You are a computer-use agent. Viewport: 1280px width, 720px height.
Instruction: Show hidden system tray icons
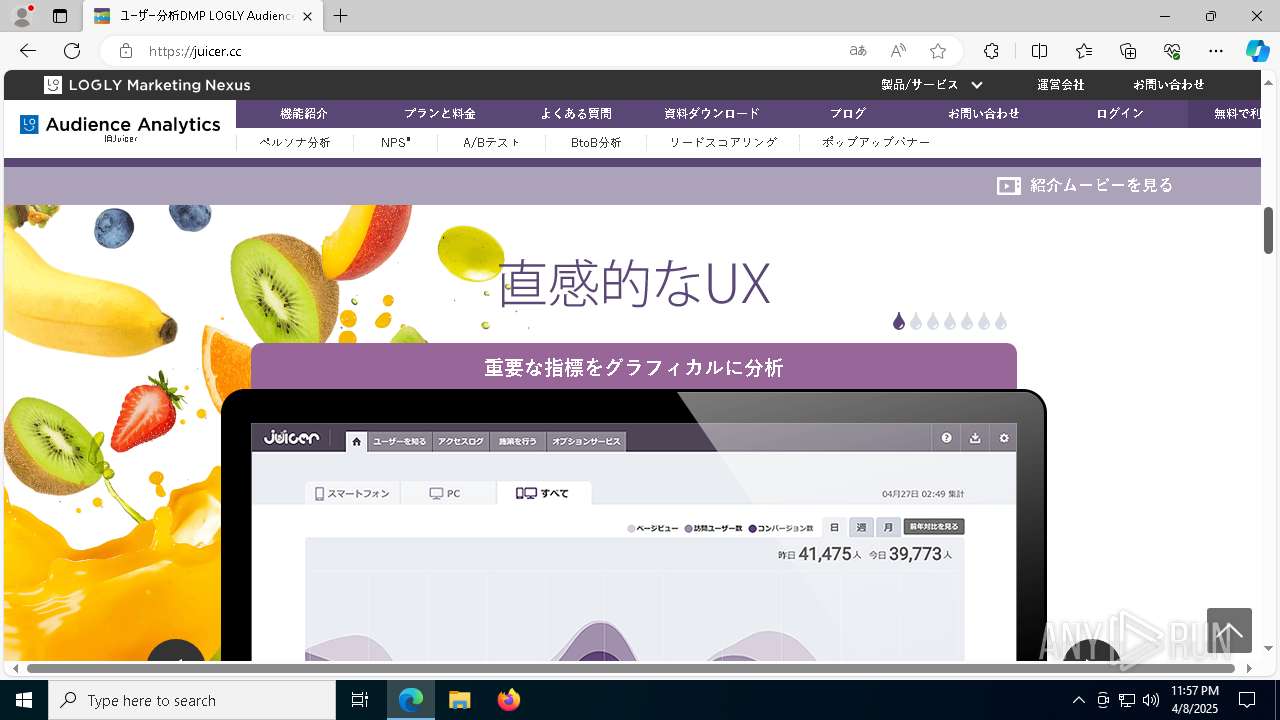coord(1078,700)
